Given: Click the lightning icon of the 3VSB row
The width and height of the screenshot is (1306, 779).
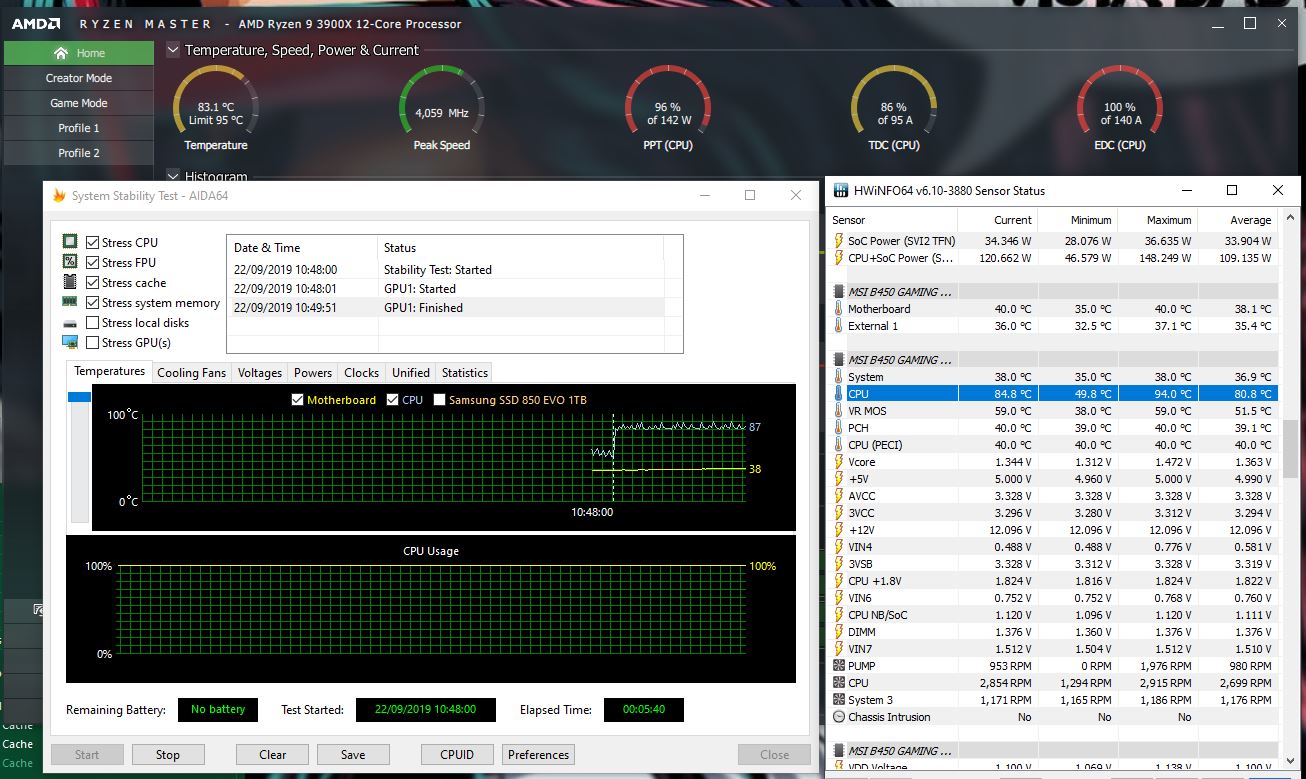Looking at the screenshot, I should pos(838,564).
